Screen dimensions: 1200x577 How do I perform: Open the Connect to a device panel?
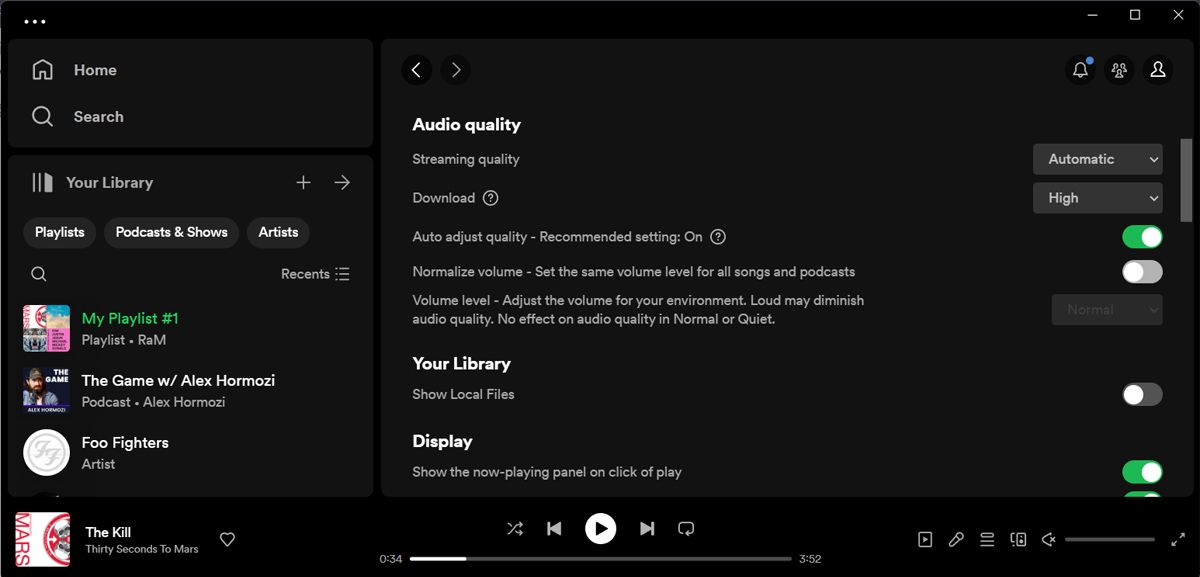1018,539
